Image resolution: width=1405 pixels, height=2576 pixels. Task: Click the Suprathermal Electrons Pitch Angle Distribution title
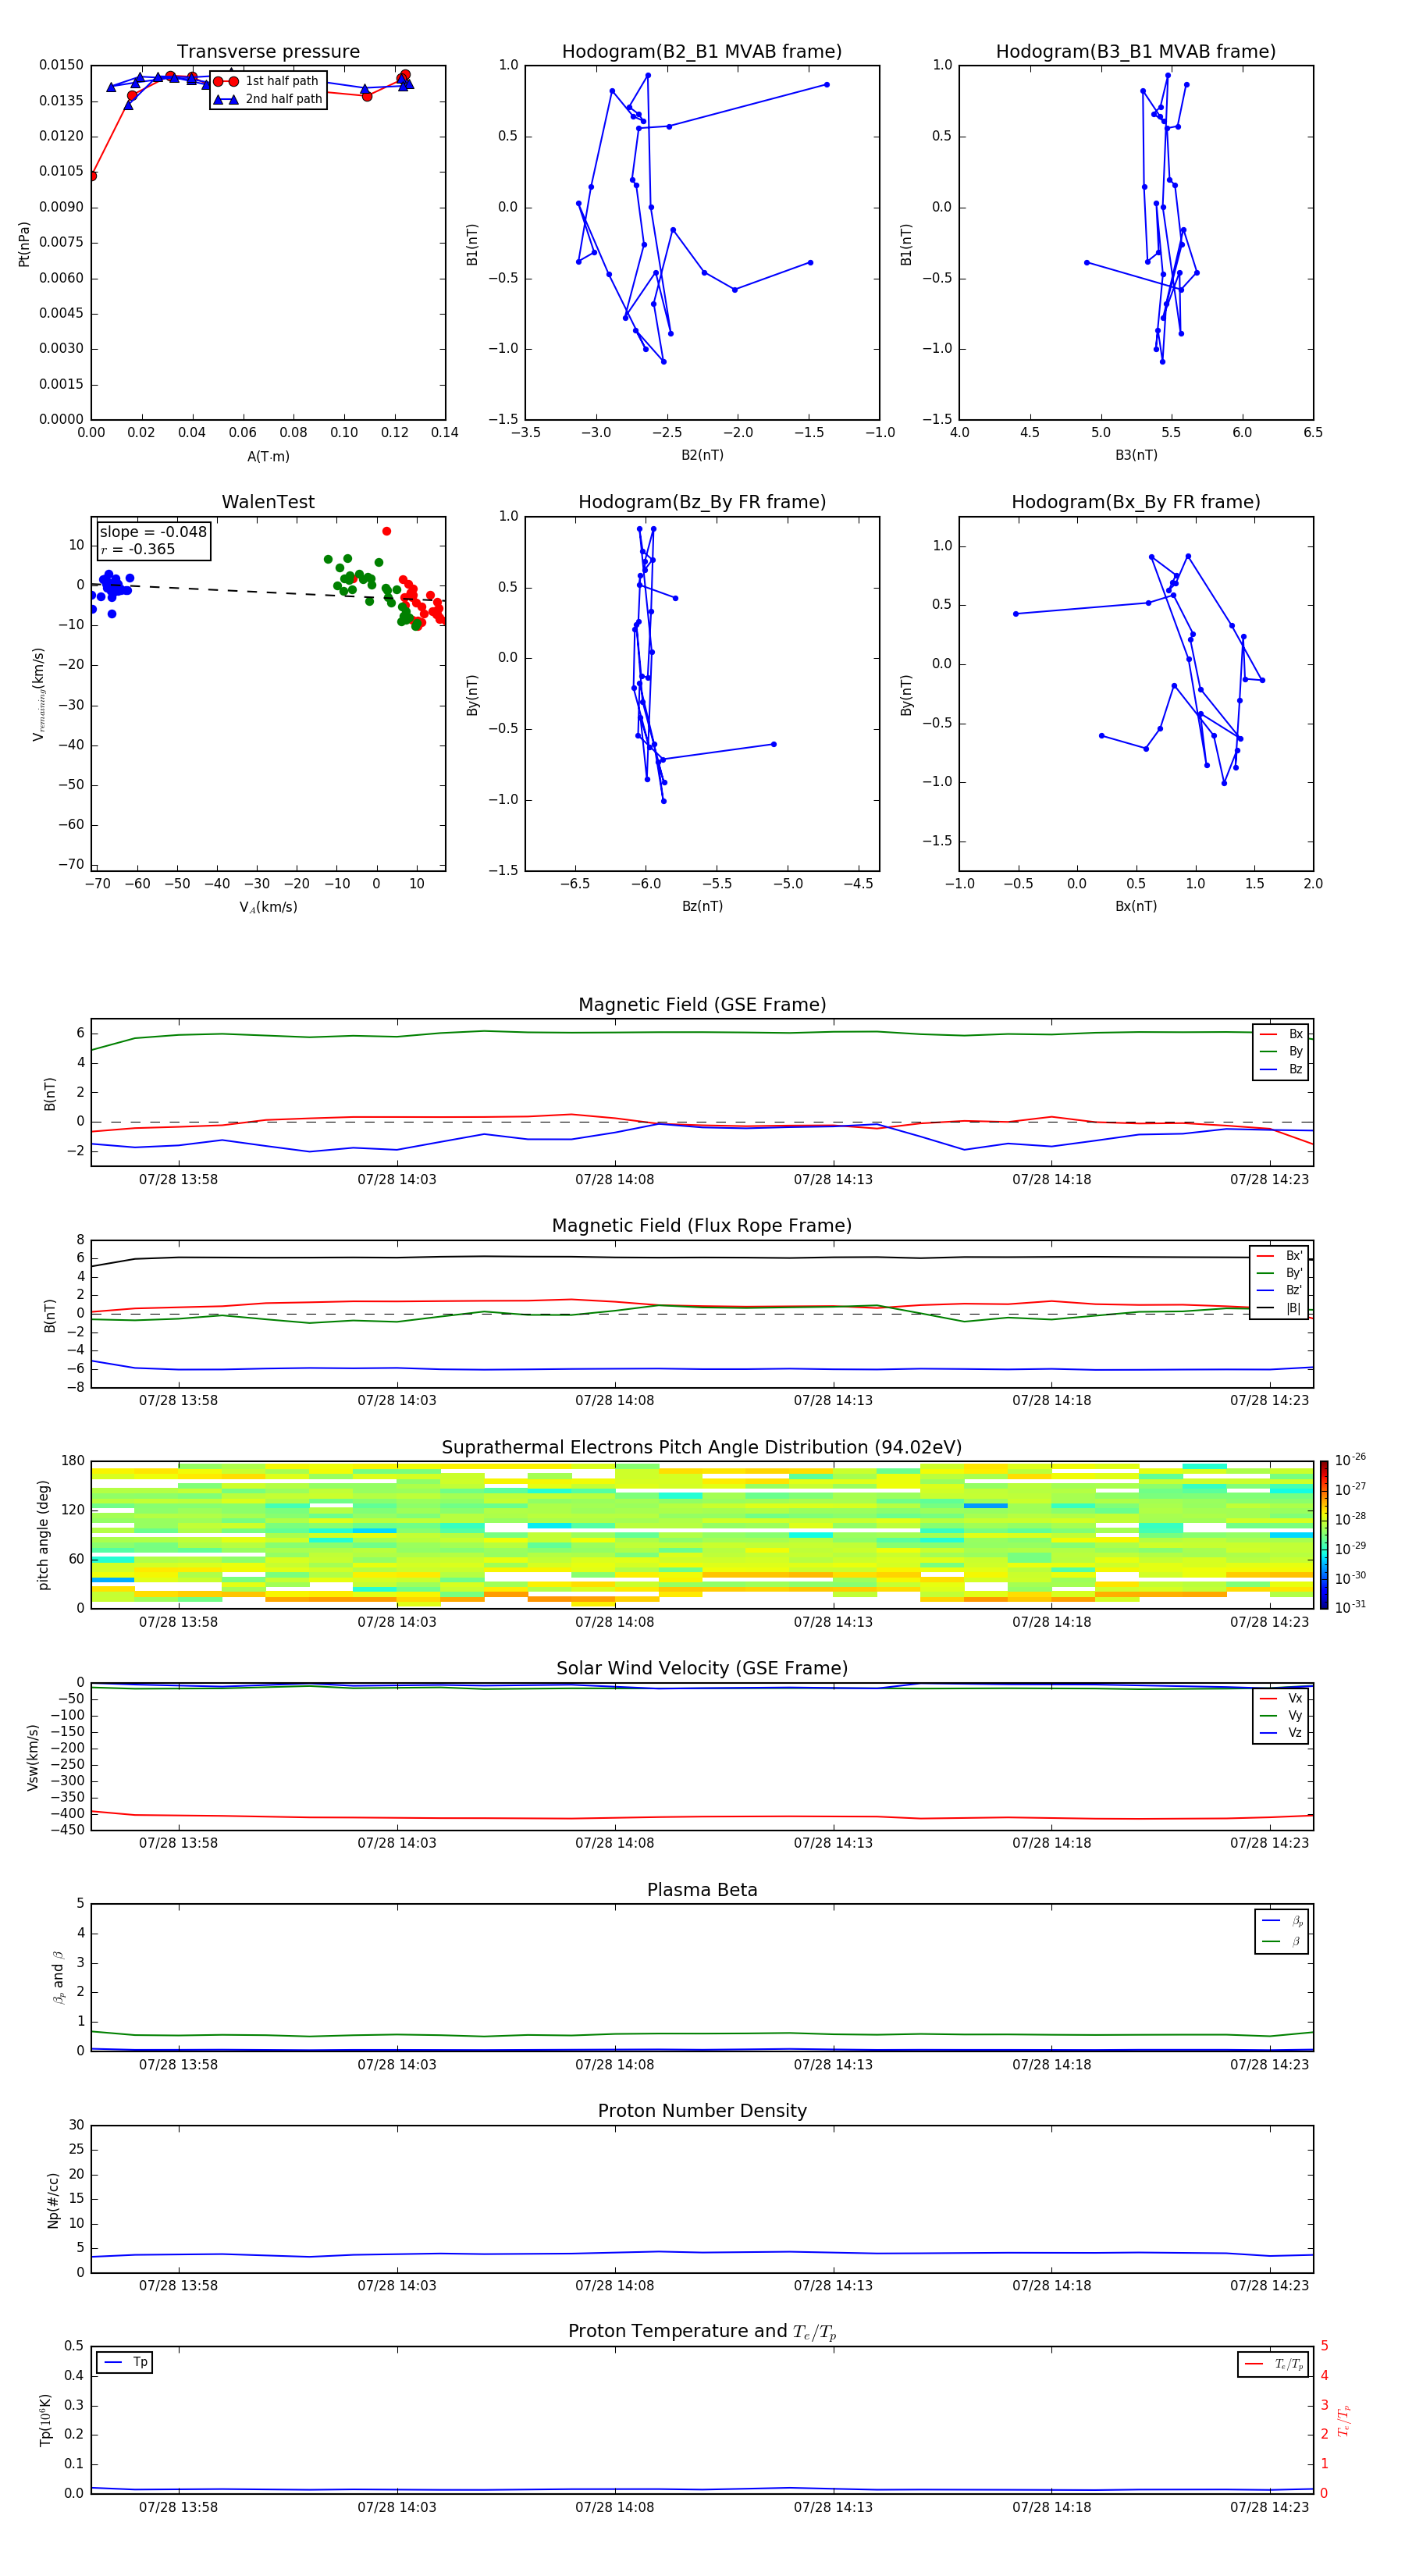[x=702, y=1447]
